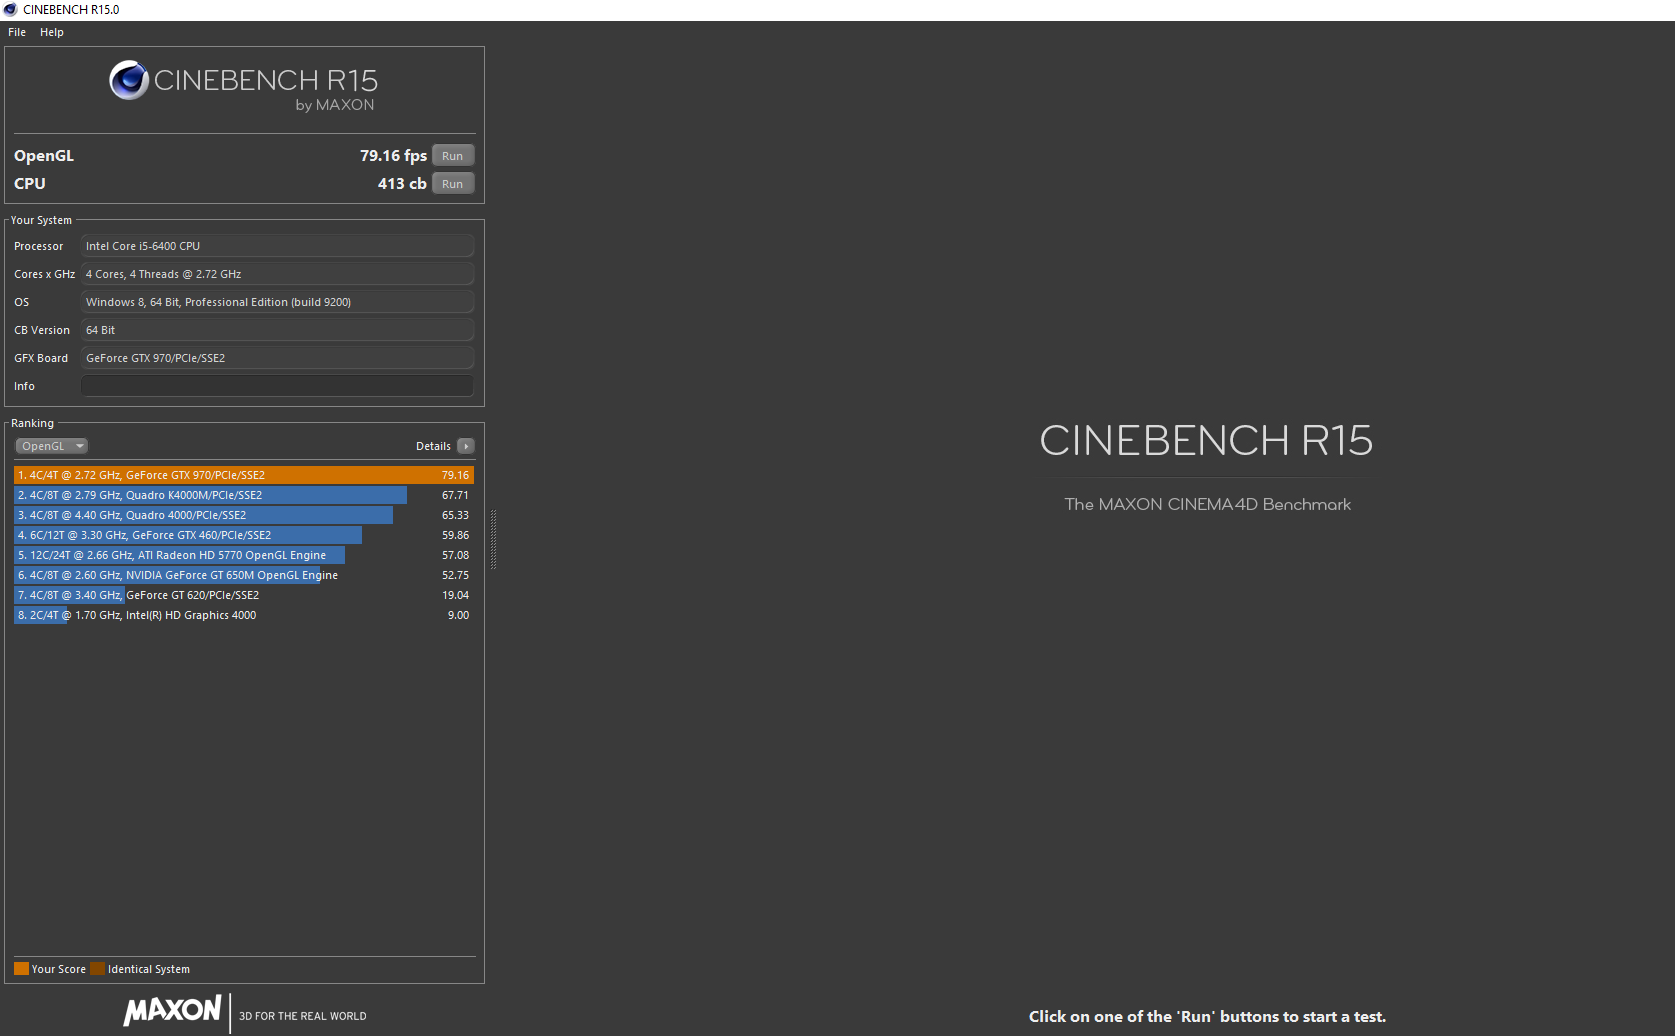Click the OS field showing Windows 8
This screenshot has height=1036, width=1675.
277,302
